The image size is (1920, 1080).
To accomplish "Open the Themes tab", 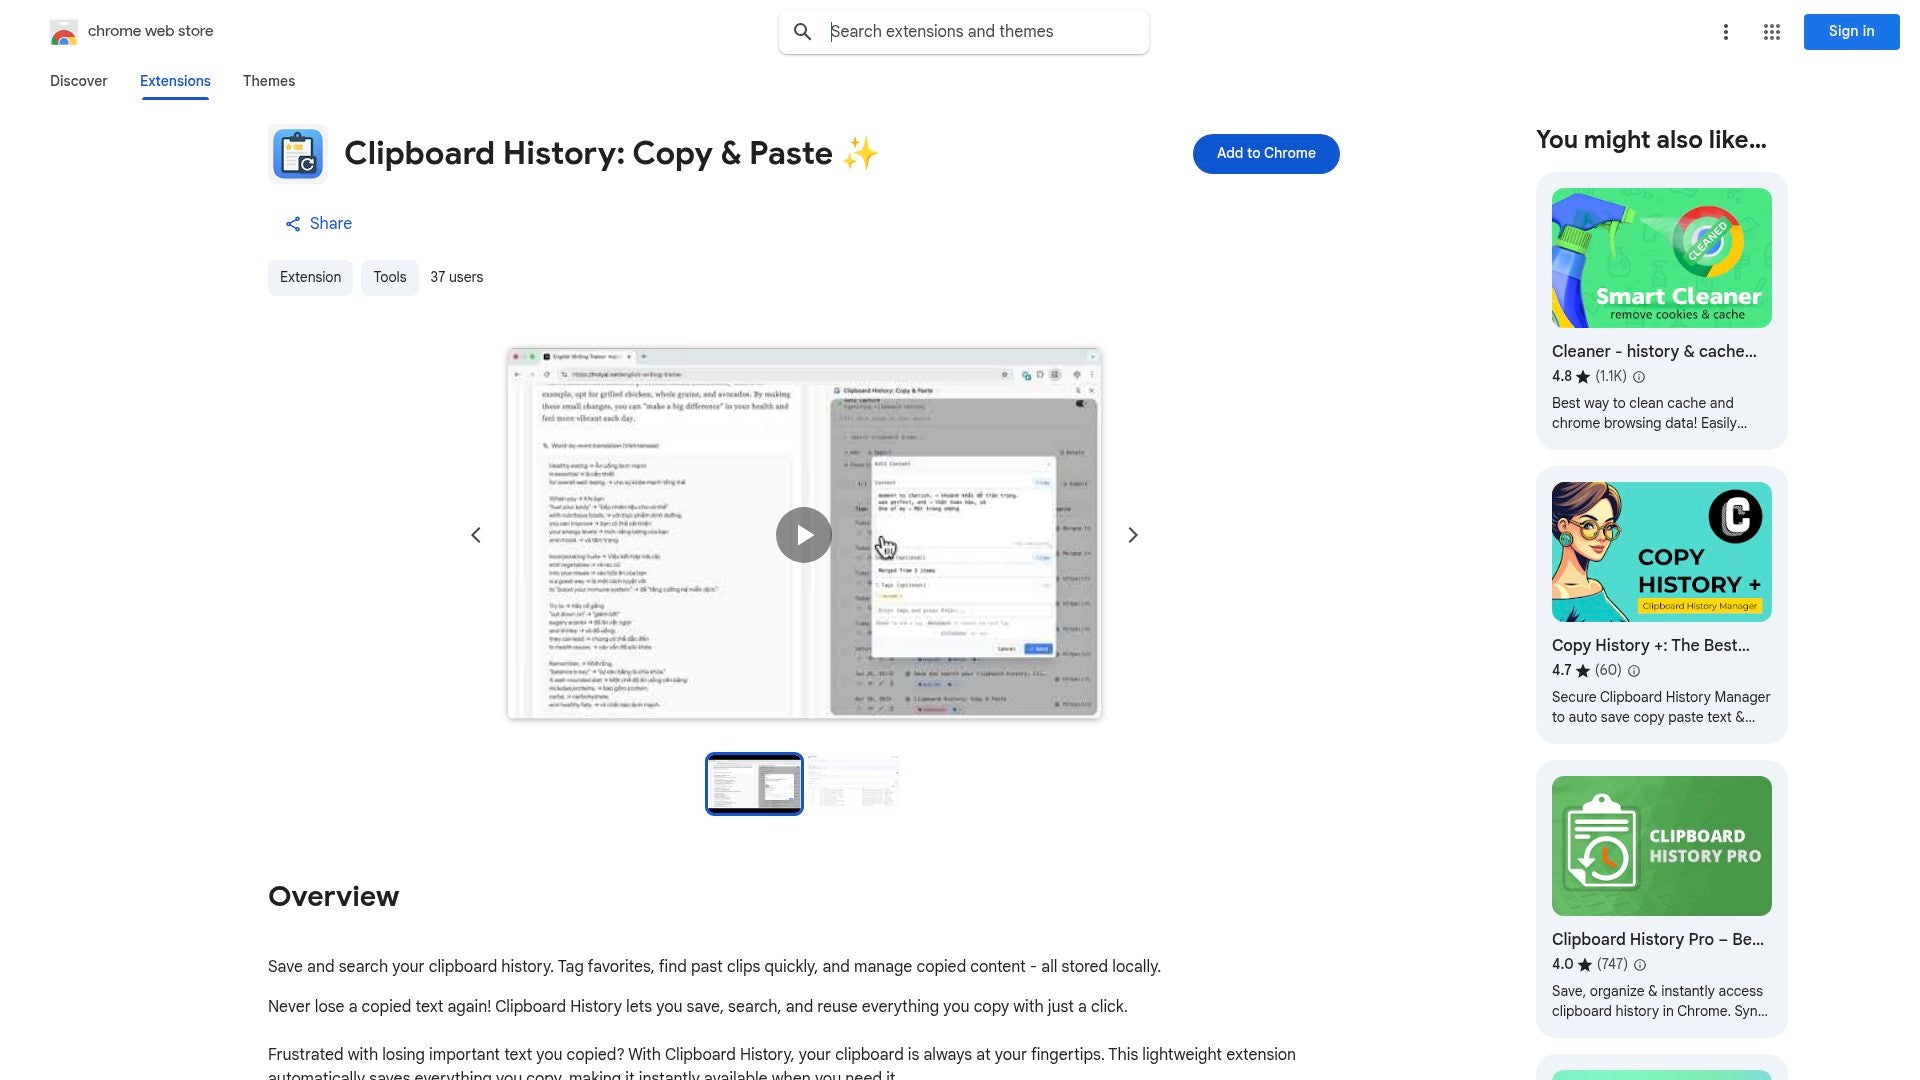I will coord(268,81).
